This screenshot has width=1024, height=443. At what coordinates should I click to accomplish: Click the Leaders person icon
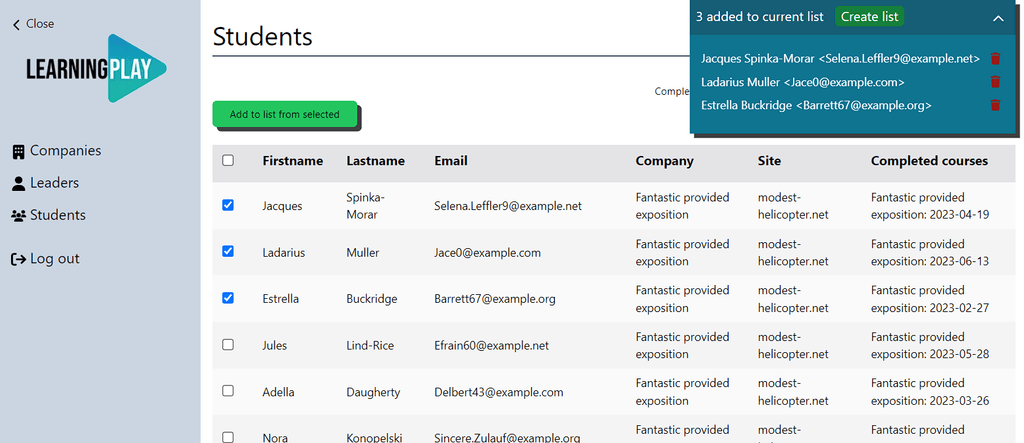click(x=18, y=184)
